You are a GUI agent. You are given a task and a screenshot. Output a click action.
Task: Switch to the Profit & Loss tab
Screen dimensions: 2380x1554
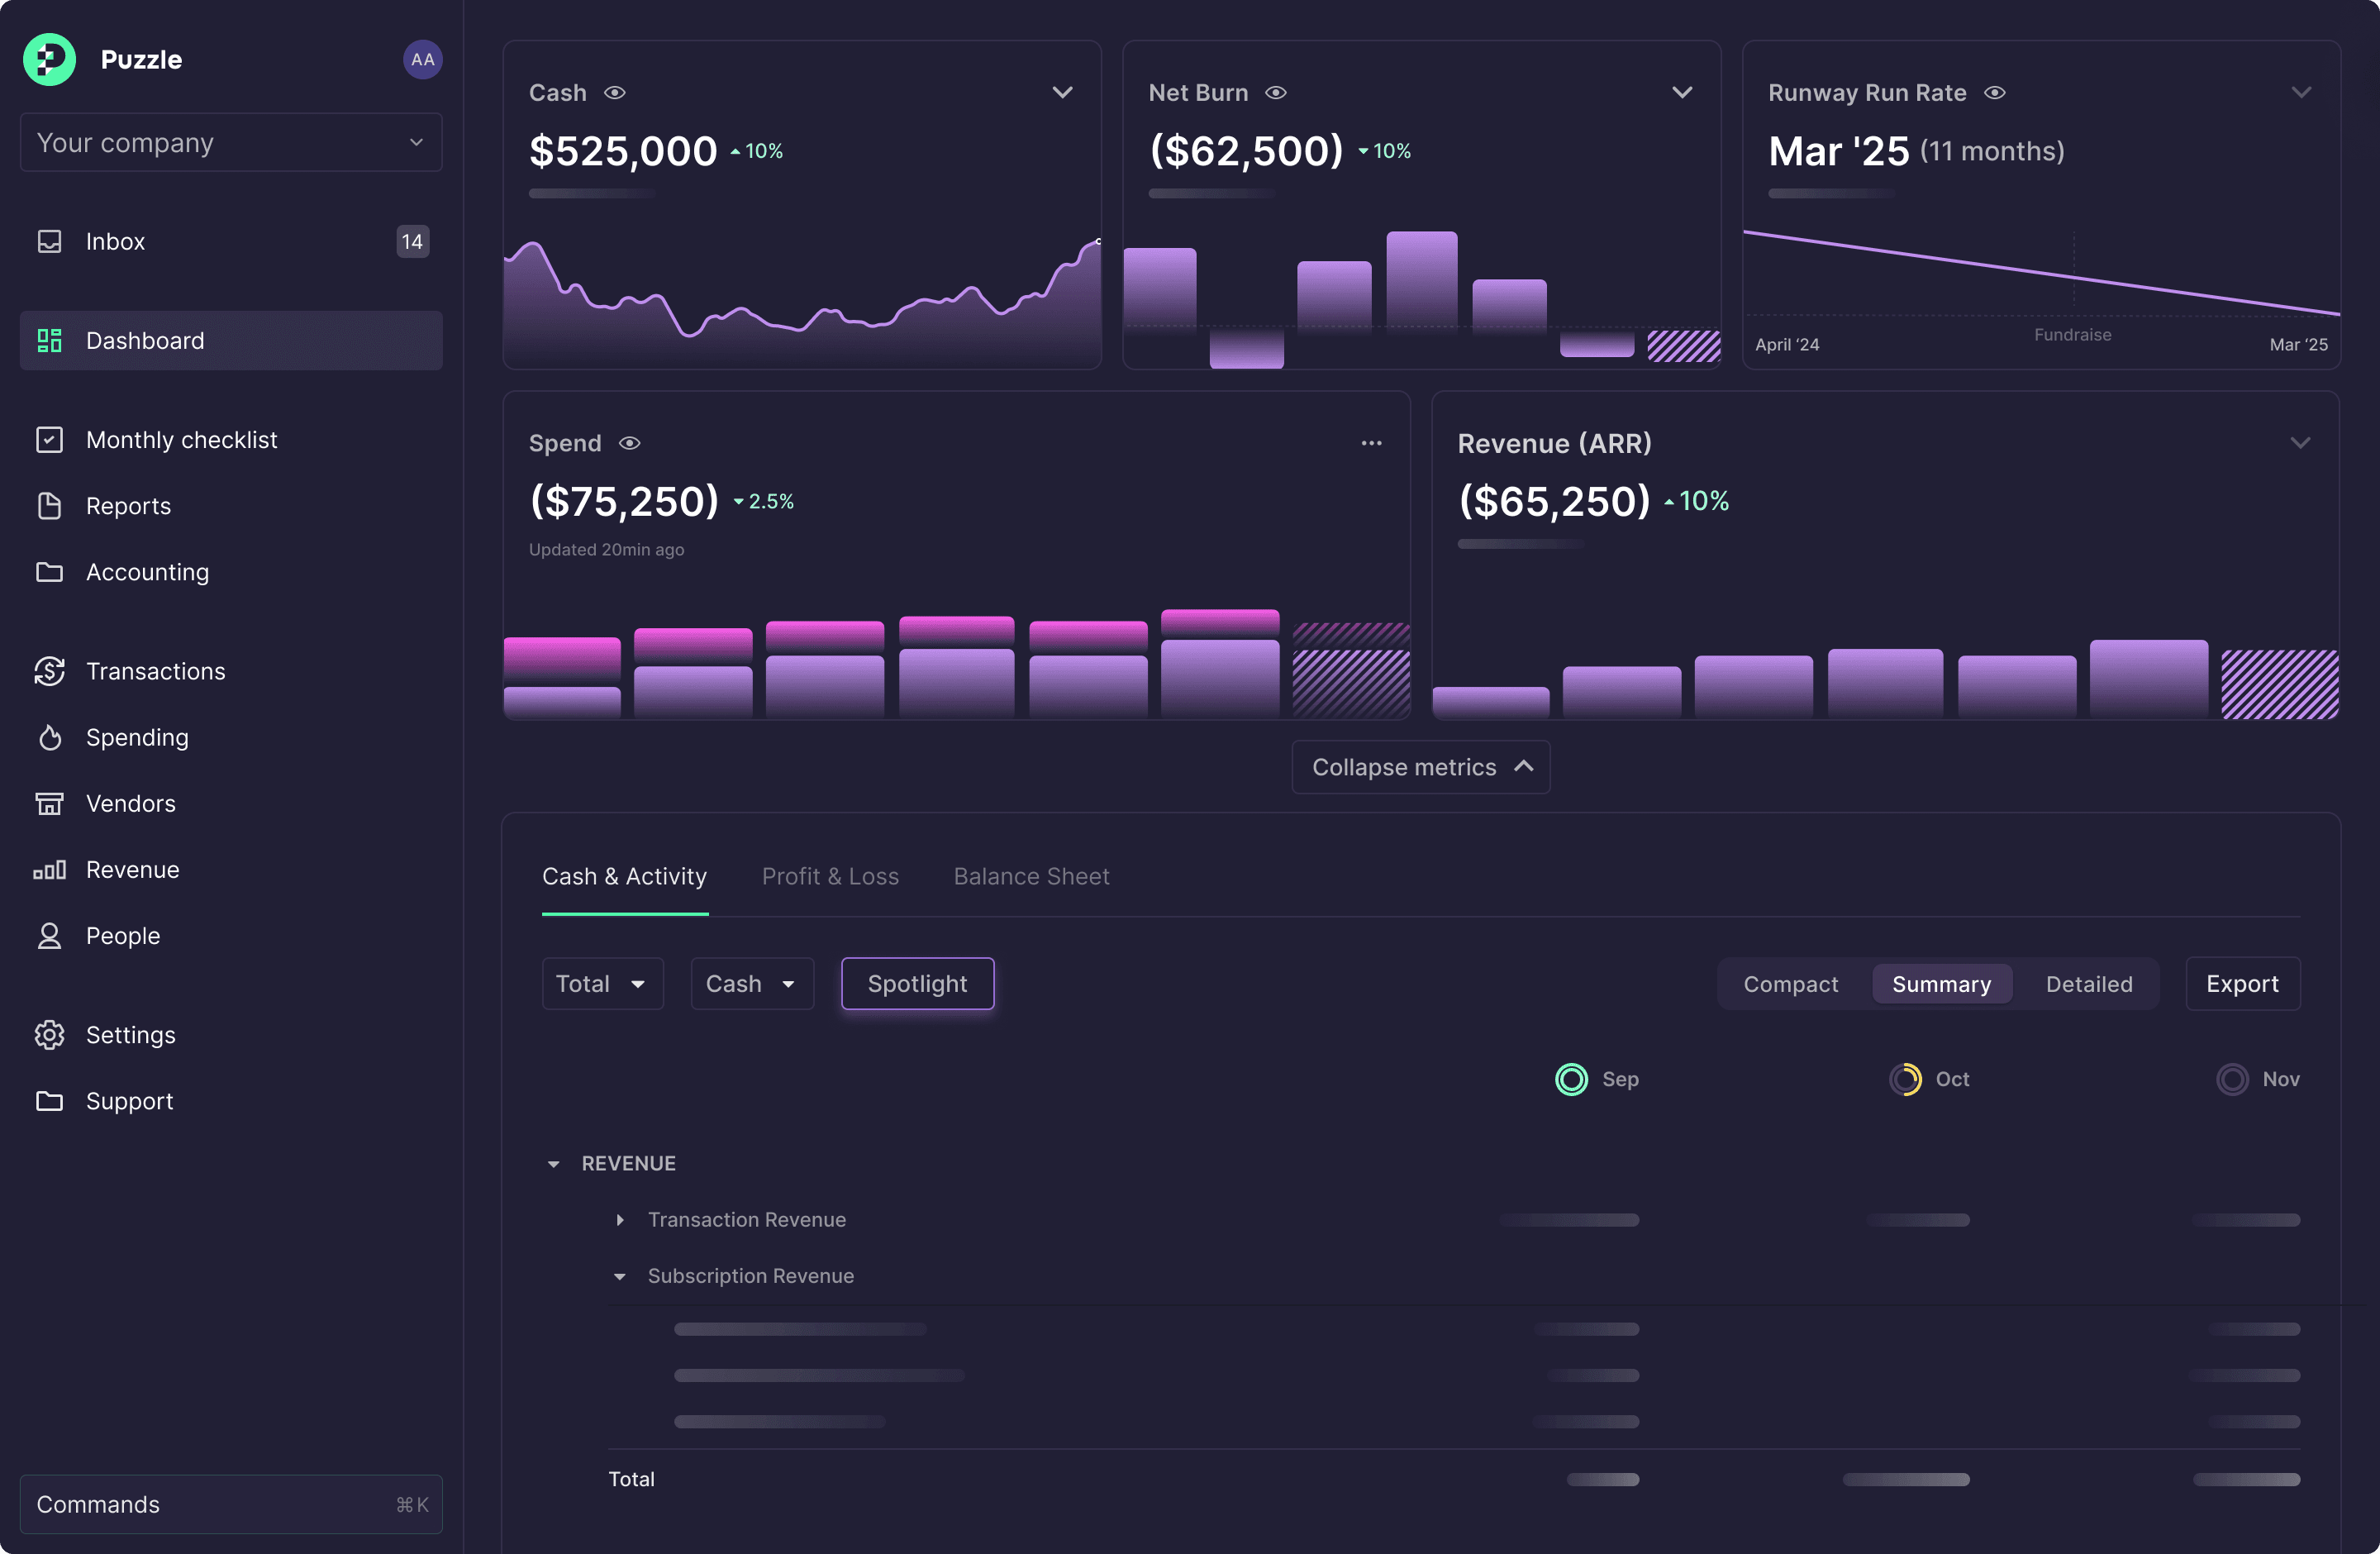[830, 876]
